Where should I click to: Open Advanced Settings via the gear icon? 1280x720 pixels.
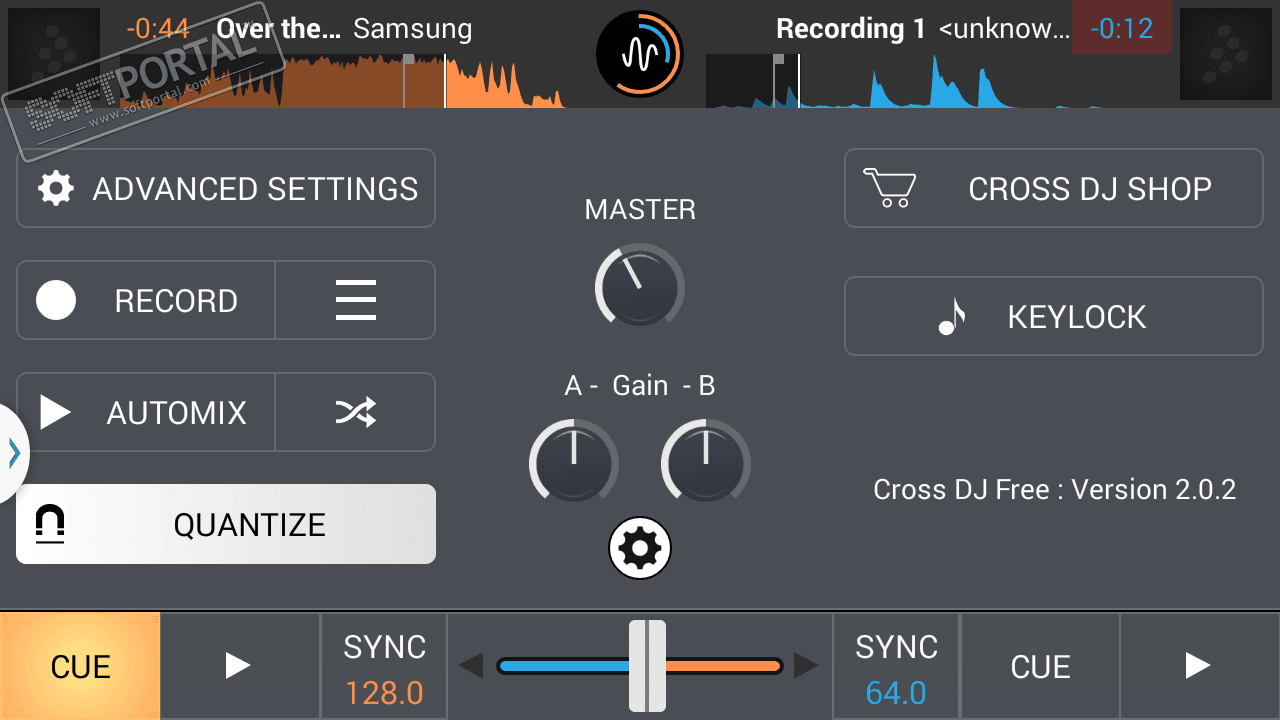tap(56, 189)
